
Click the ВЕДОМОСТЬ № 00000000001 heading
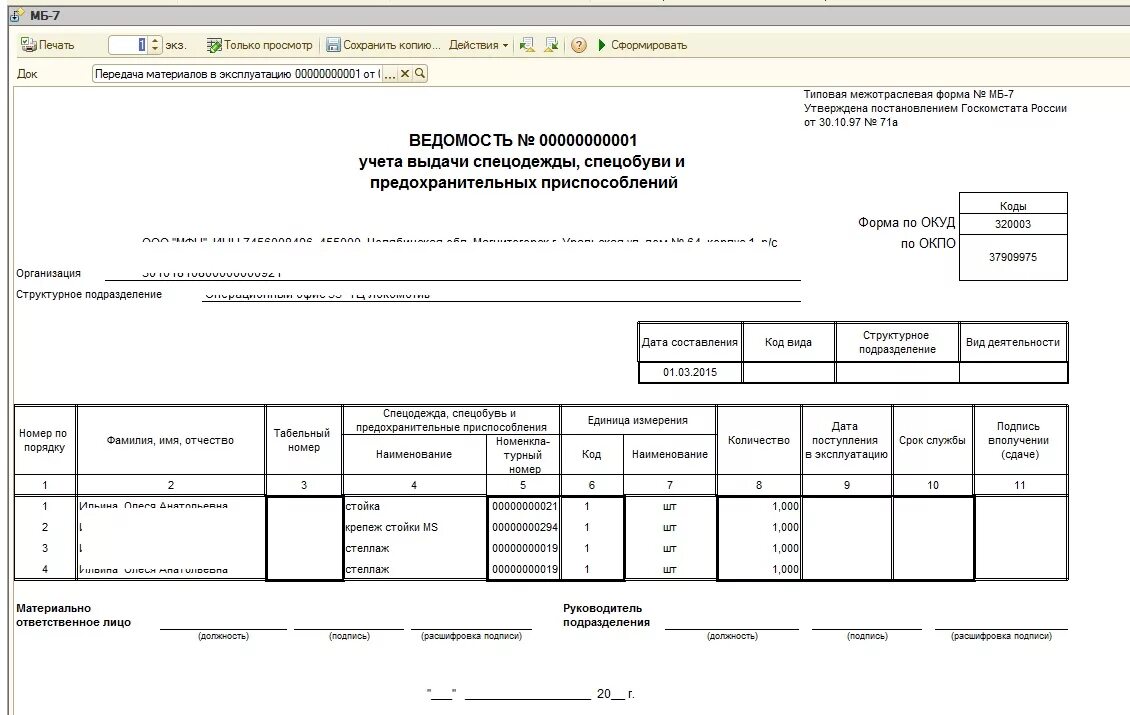(x=523, y=140)
